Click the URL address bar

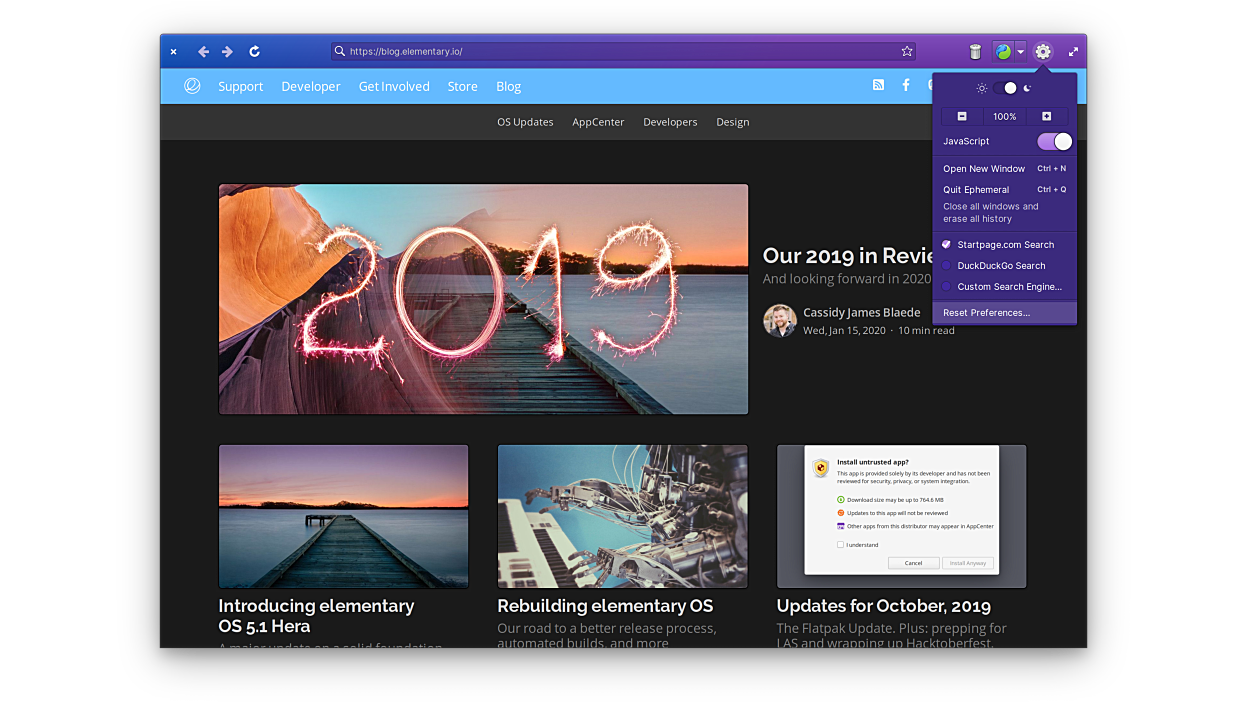620,51
